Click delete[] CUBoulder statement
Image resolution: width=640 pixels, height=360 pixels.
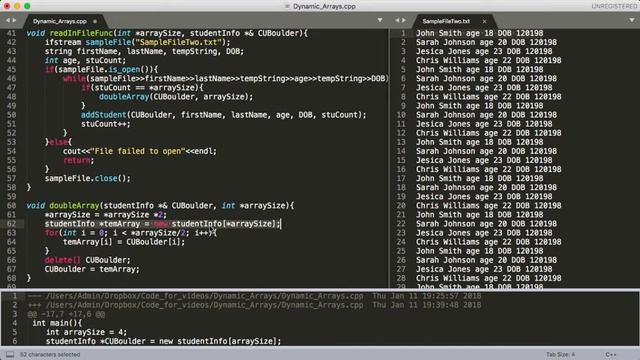tap(88, 260)
